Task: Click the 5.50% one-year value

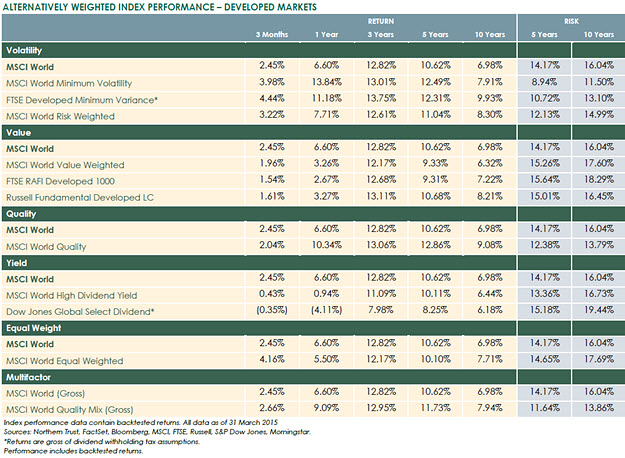Action: click(x=326, y=359)
